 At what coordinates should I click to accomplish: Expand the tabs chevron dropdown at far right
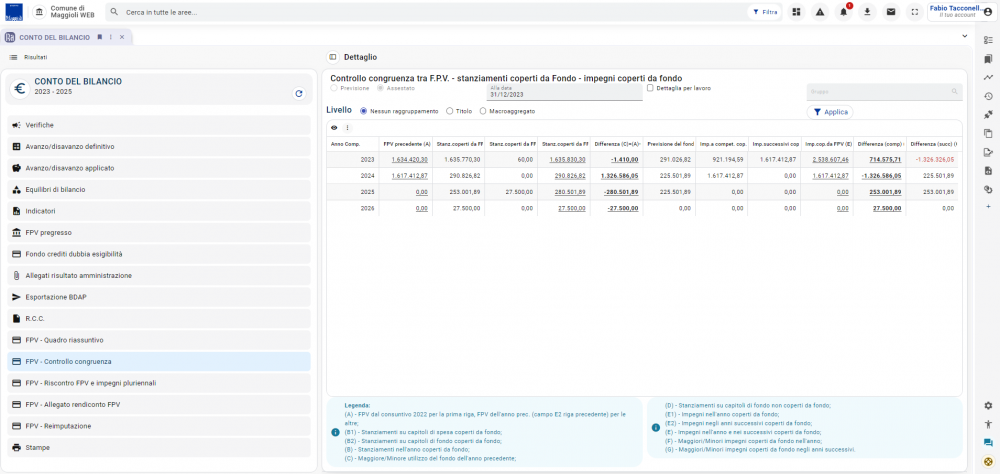click(964, 36)
